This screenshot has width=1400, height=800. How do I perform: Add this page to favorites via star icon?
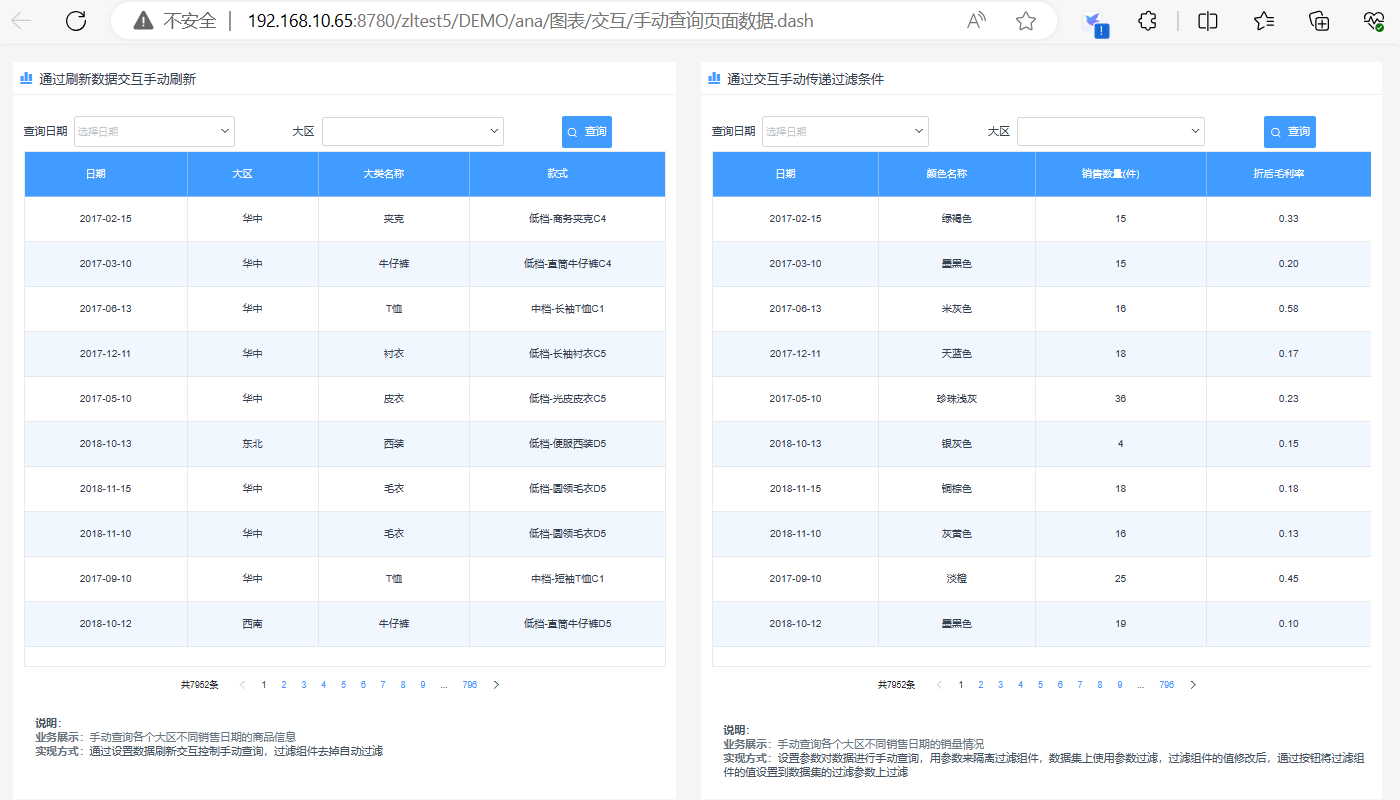click(x=1262, y=20)
